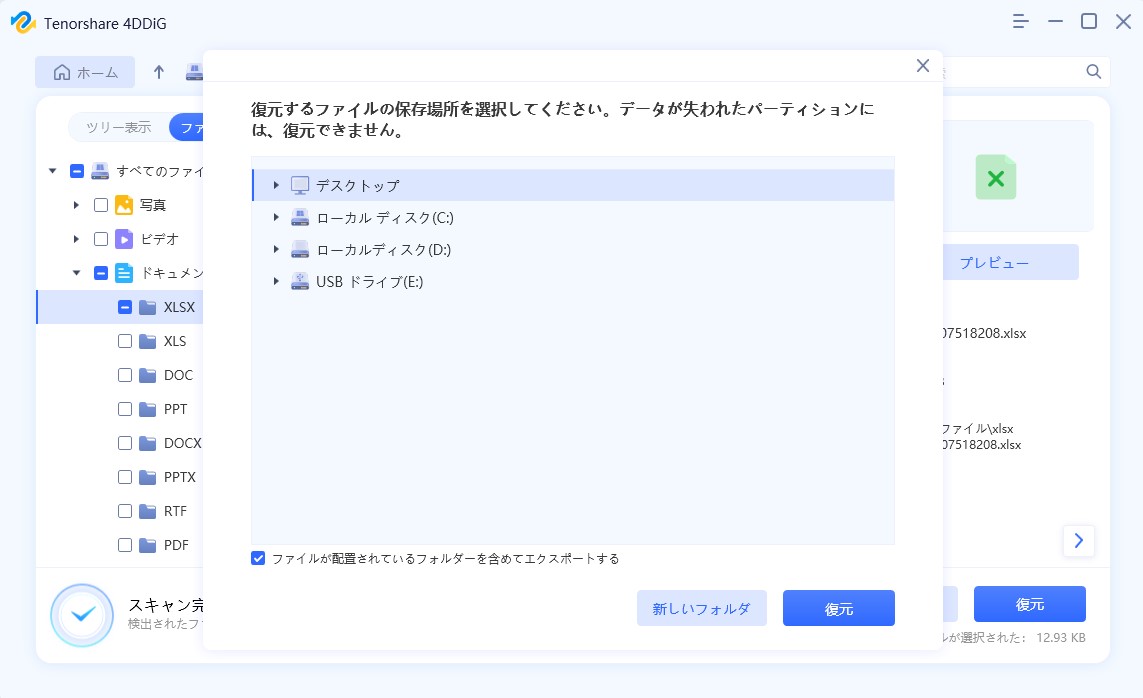Click the green Excel file preview icon
The width and height of the screenshot is (1143, 698).
point(996,177)
